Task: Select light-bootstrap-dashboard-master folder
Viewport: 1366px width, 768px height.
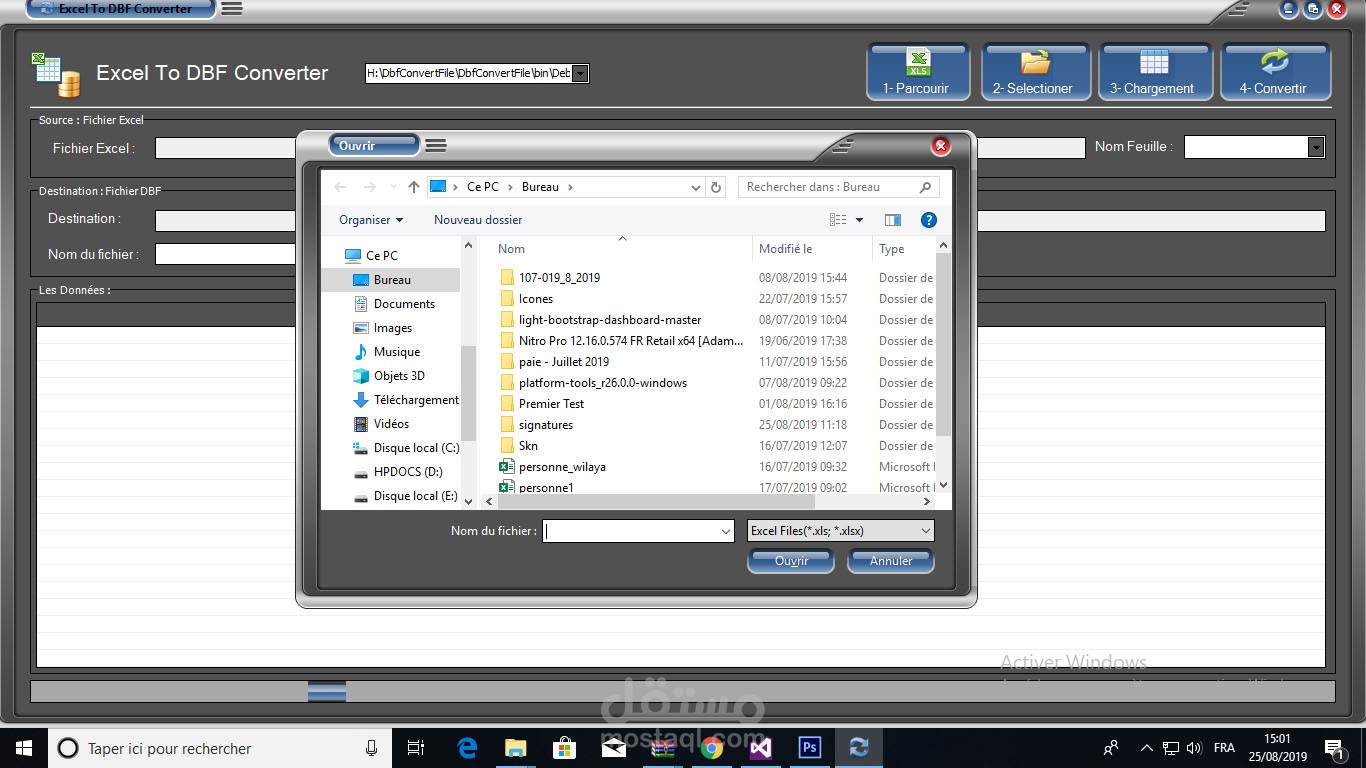Action: [609, 320]
